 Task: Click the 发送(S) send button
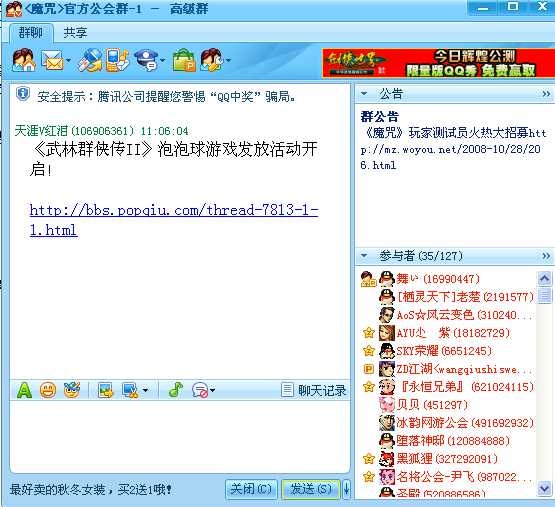[x=311, y=490]
